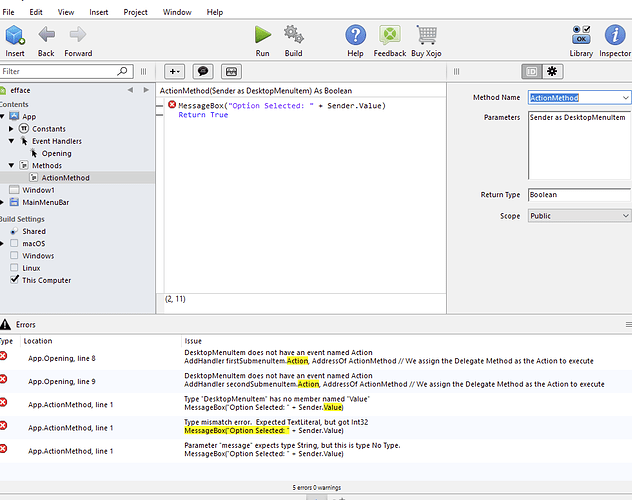Switch to inspector ID panel button
This screenshot has height=500, width=632.
532,72
